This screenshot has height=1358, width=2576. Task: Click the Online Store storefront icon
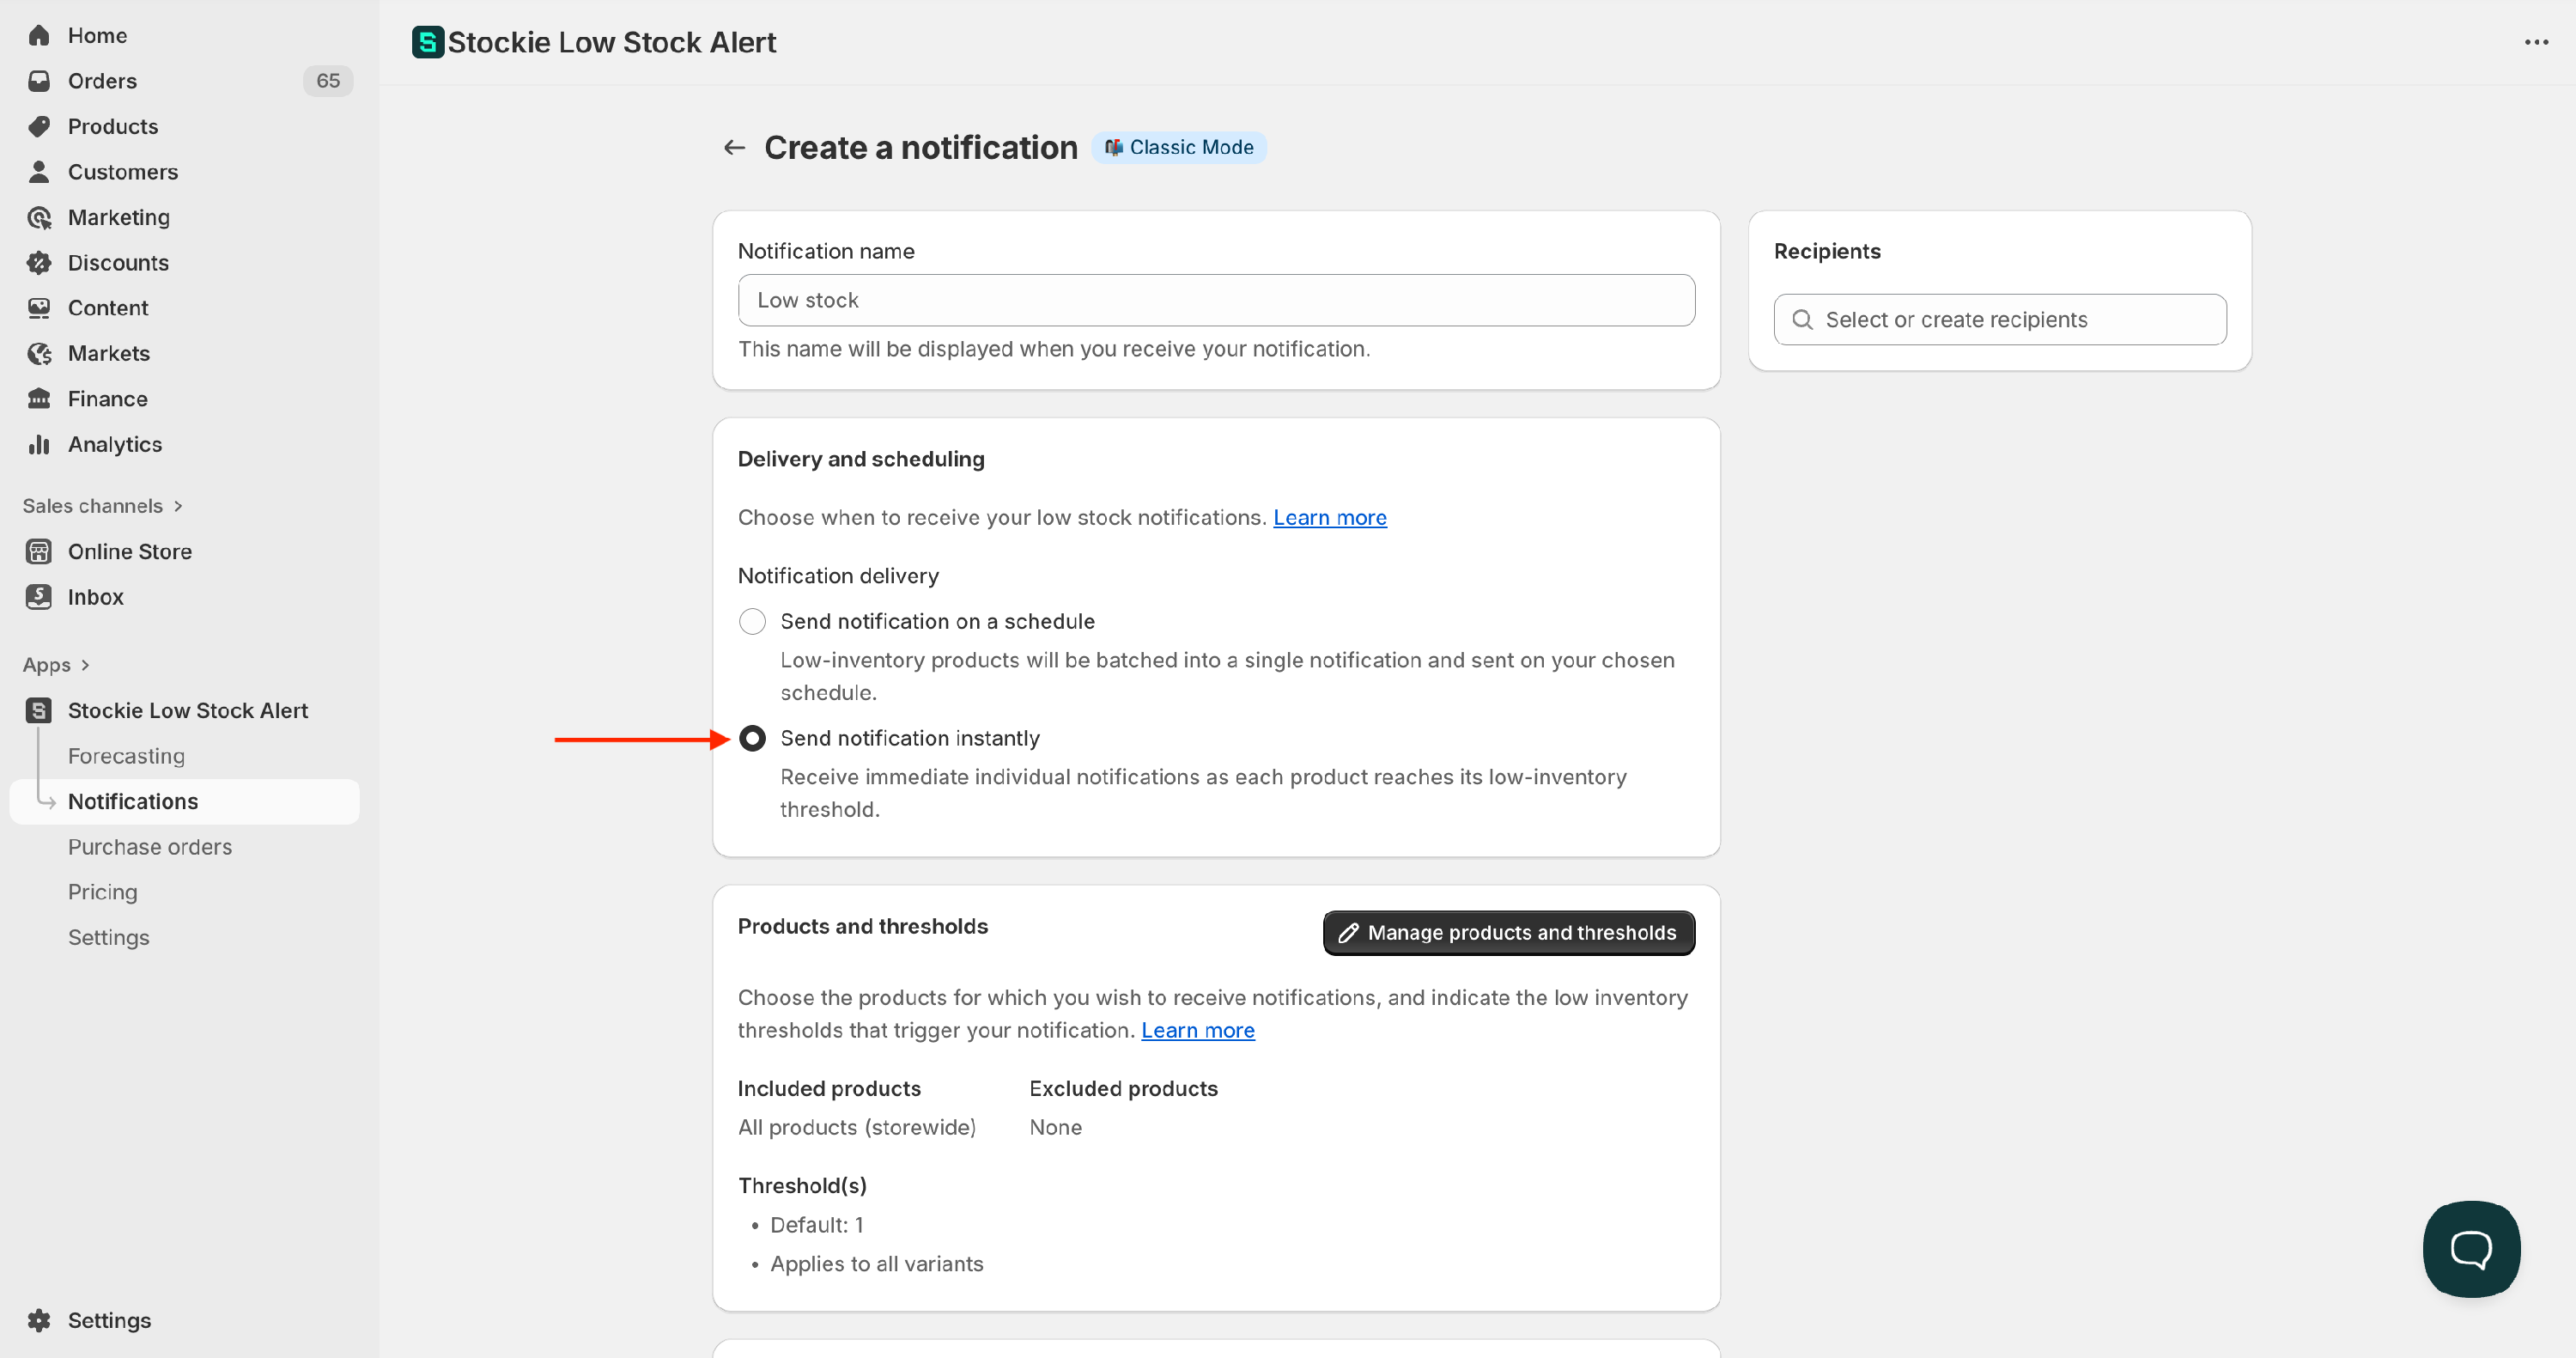(39, 551)
